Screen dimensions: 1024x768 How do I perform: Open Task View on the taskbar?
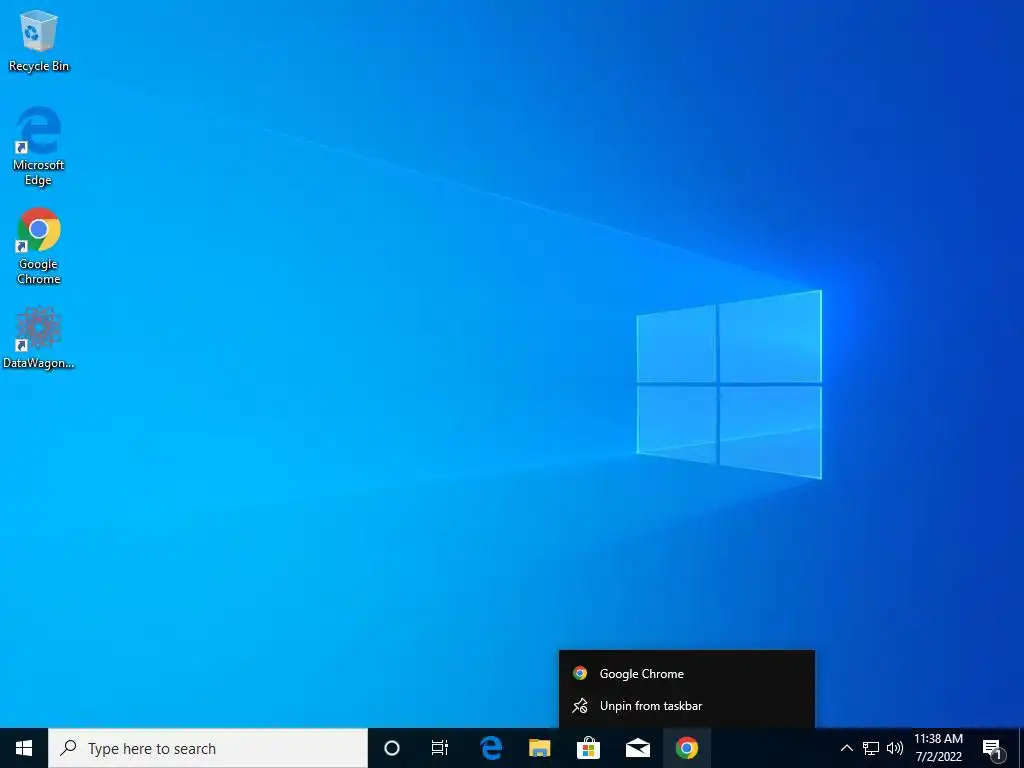tap(440, 748)
